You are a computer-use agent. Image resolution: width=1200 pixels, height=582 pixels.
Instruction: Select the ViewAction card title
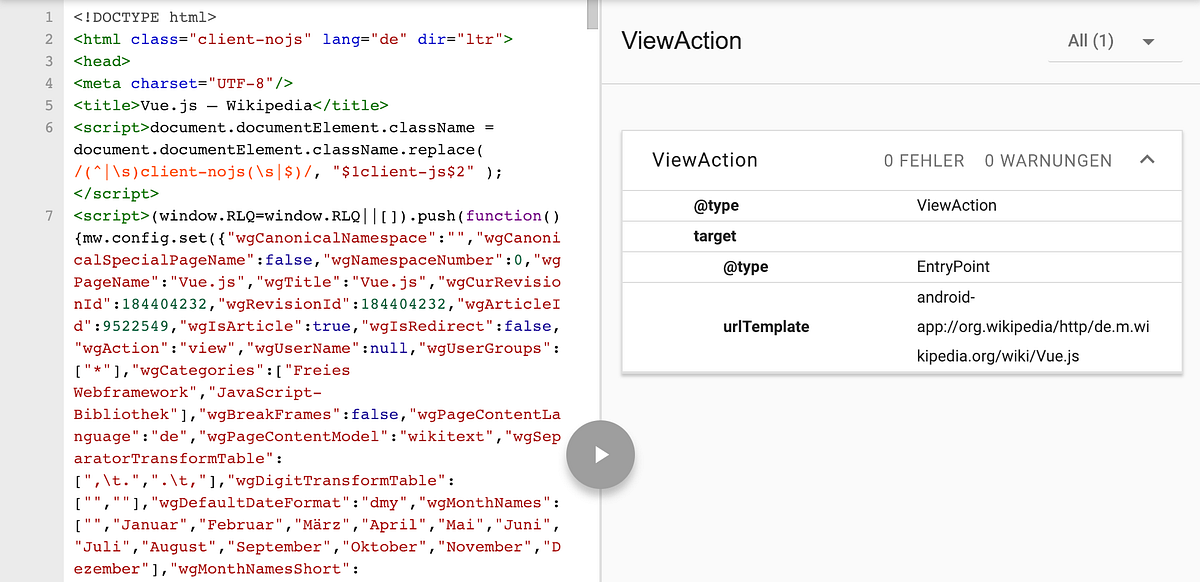(703, 159)
